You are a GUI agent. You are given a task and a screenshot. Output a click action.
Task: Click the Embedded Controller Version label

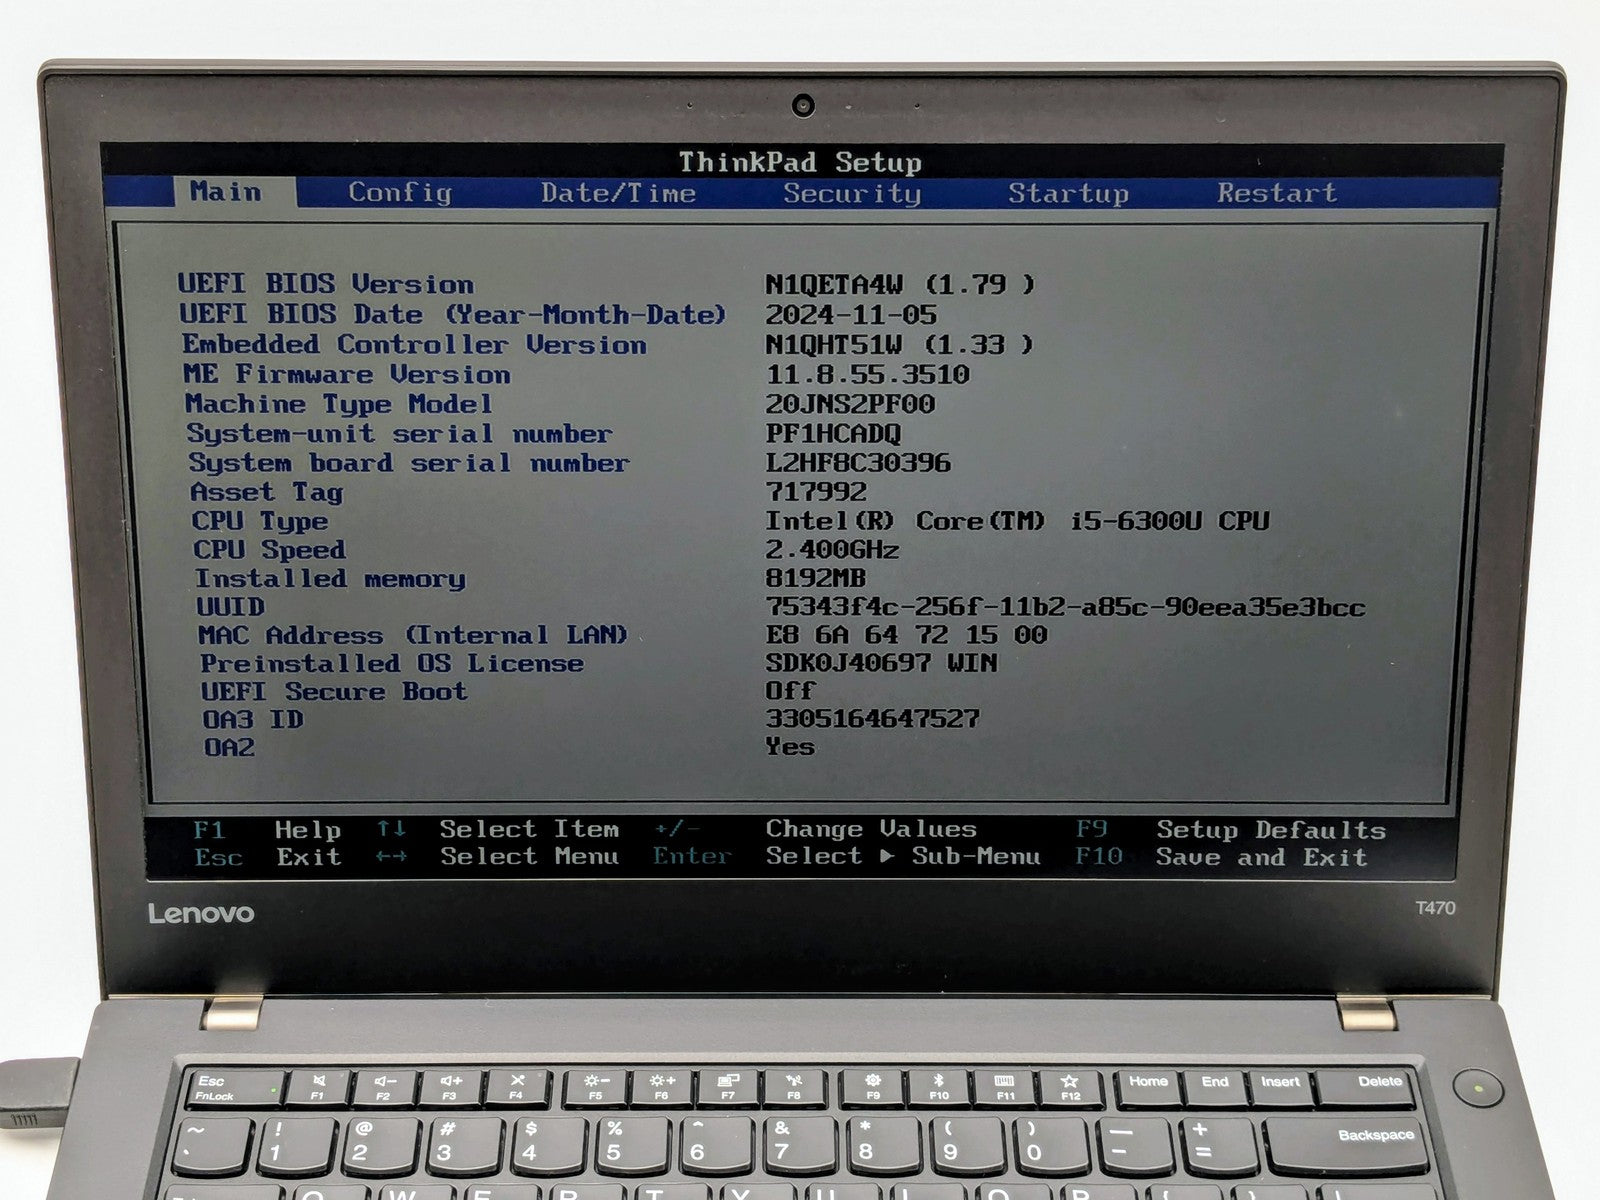414,344
